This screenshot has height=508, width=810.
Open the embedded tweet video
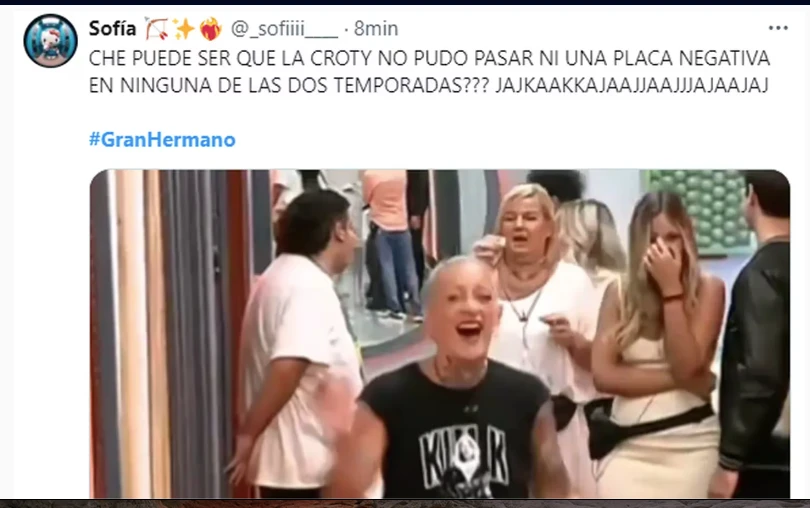[440, 334]
